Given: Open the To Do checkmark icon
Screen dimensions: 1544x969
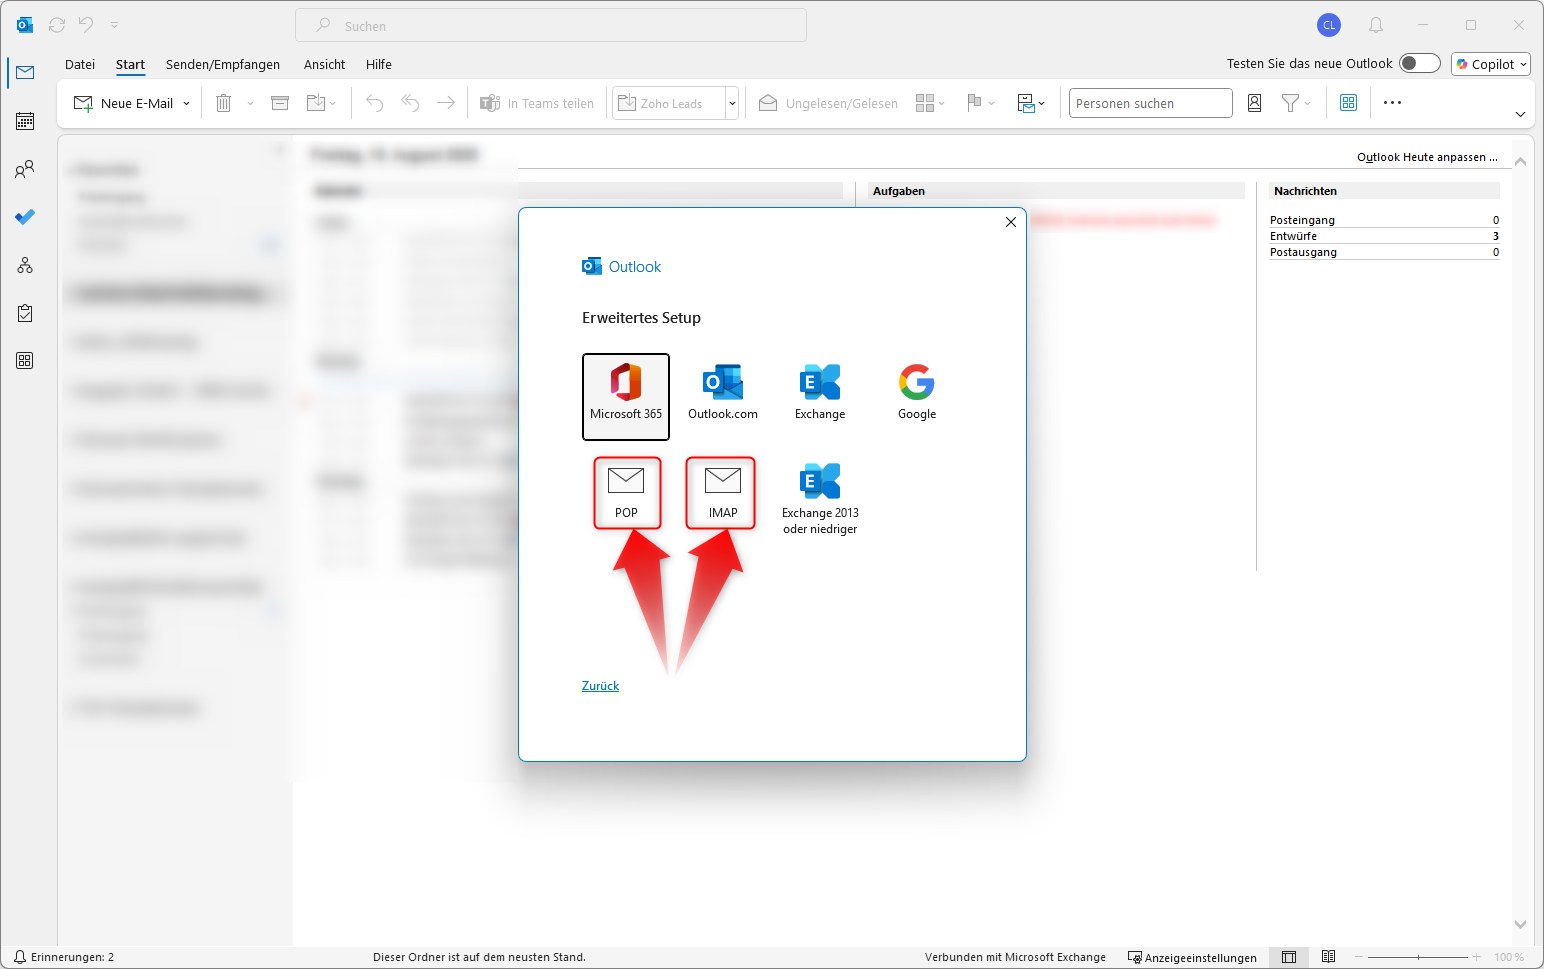Looking at the screenshot, I should 25,217.
